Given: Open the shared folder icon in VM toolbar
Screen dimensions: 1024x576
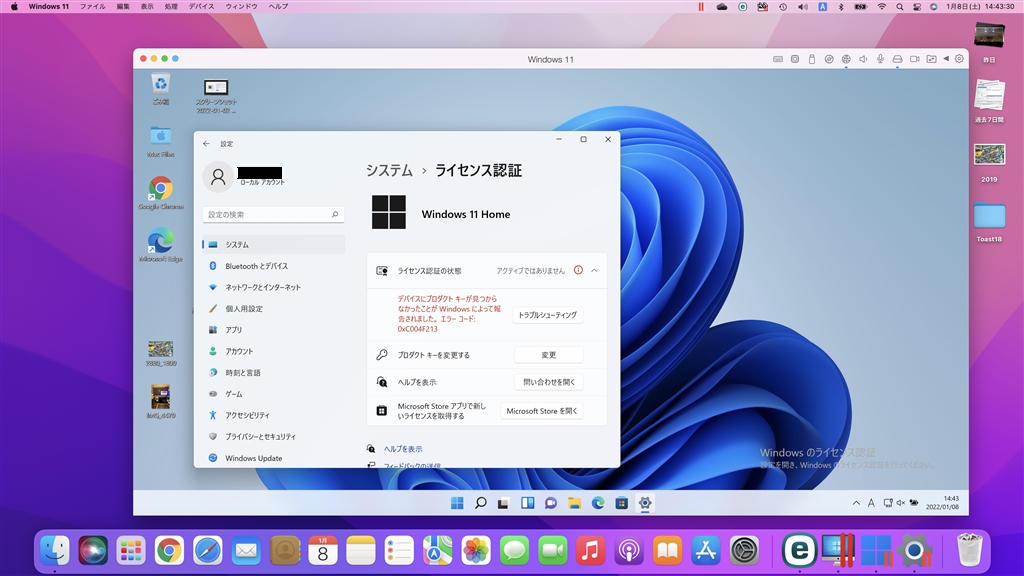Looking at the screenshot, I should (931, 59).
